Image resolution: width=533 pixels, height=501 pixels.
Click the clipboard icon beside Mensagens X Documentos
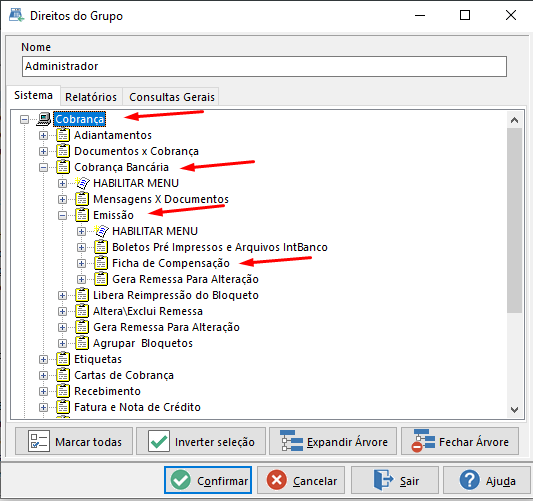click(82, 199)
